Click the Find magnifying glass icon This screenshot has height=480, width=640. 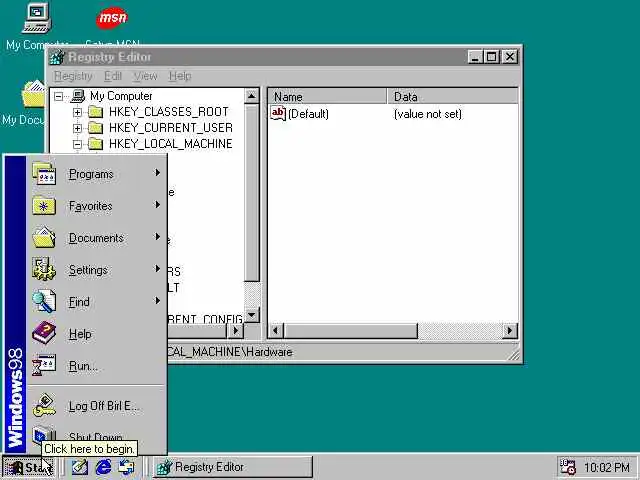pyautogui.click(x=44, y=302)
